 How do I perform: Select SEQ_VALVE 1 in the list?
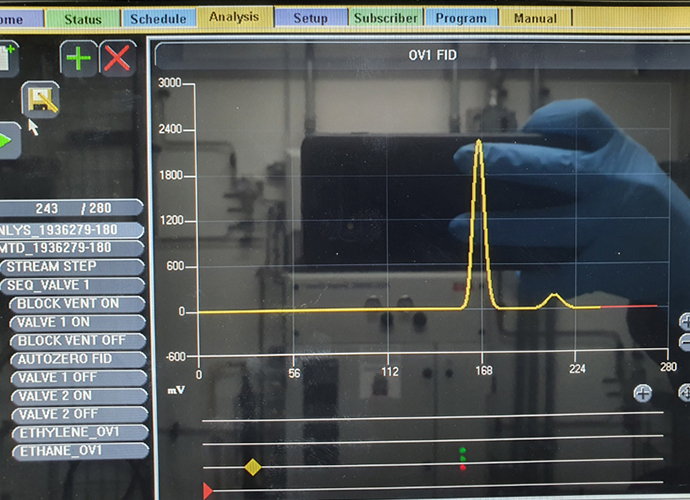(73, 285)
